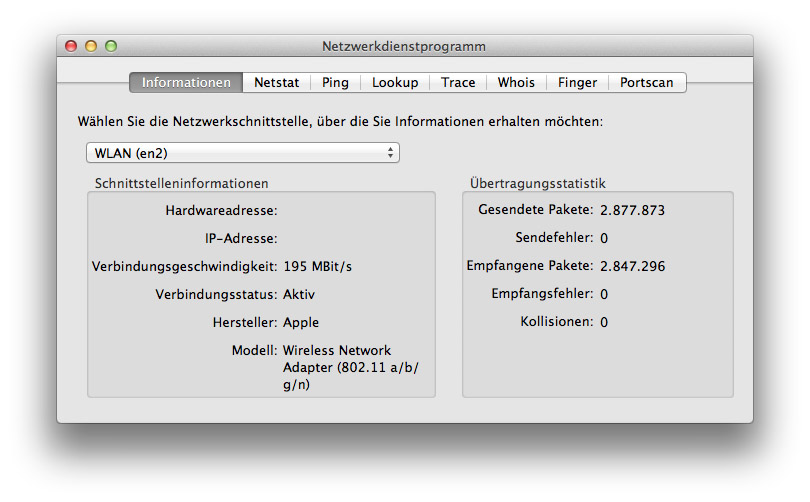Zoom window with the green button

pyautogui.click(x=111, y=46)
